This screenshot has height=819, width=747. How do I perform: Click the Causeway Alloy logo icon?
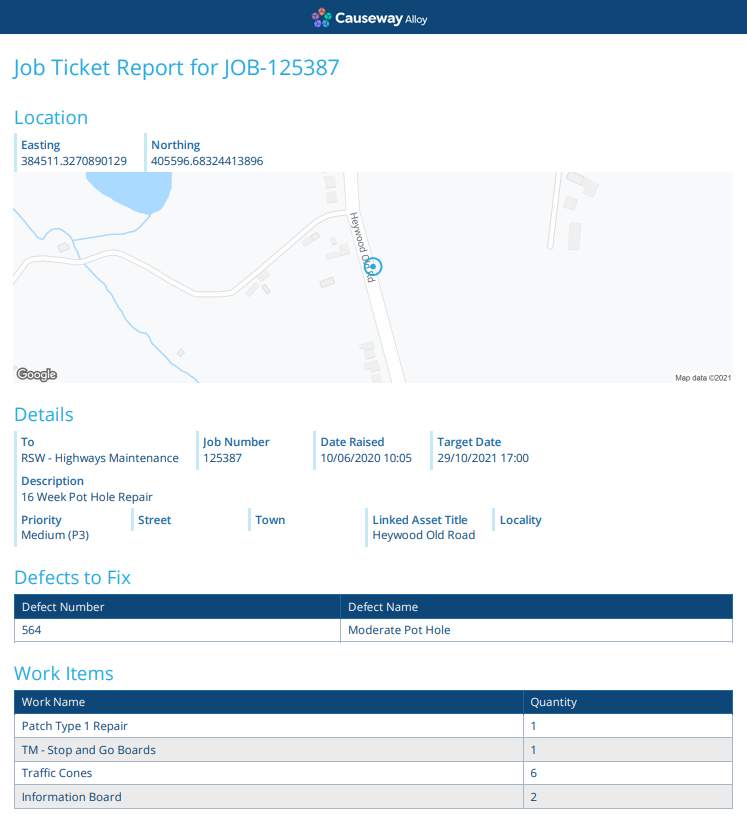tap(321, 18)
